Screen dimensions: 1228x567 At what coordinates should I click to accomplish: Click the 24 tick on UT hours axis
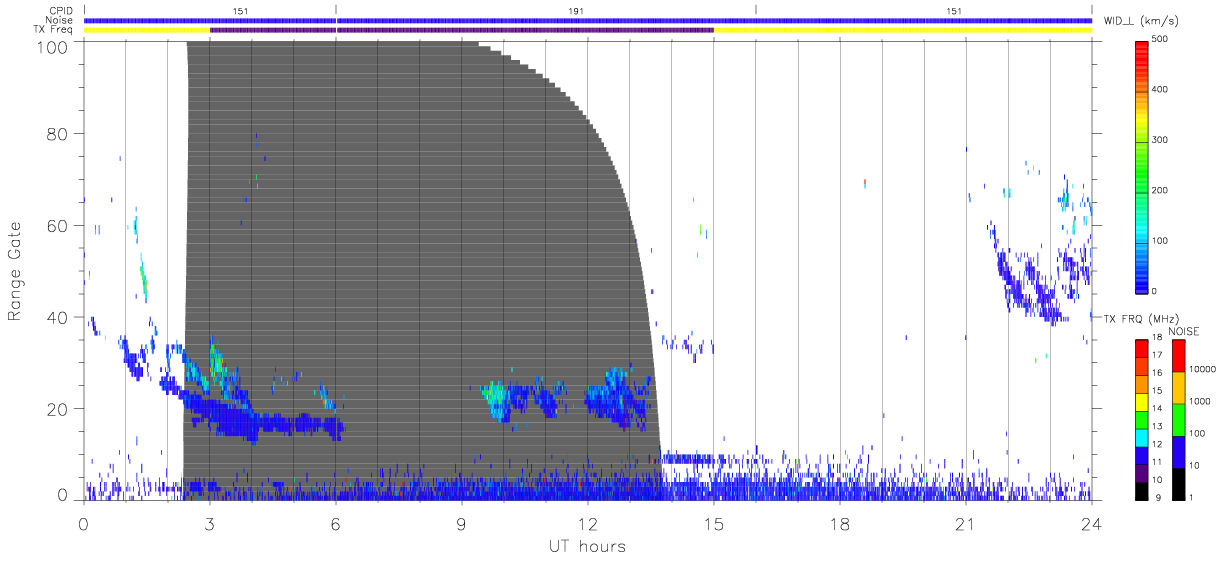click(x=1092, y=524)
